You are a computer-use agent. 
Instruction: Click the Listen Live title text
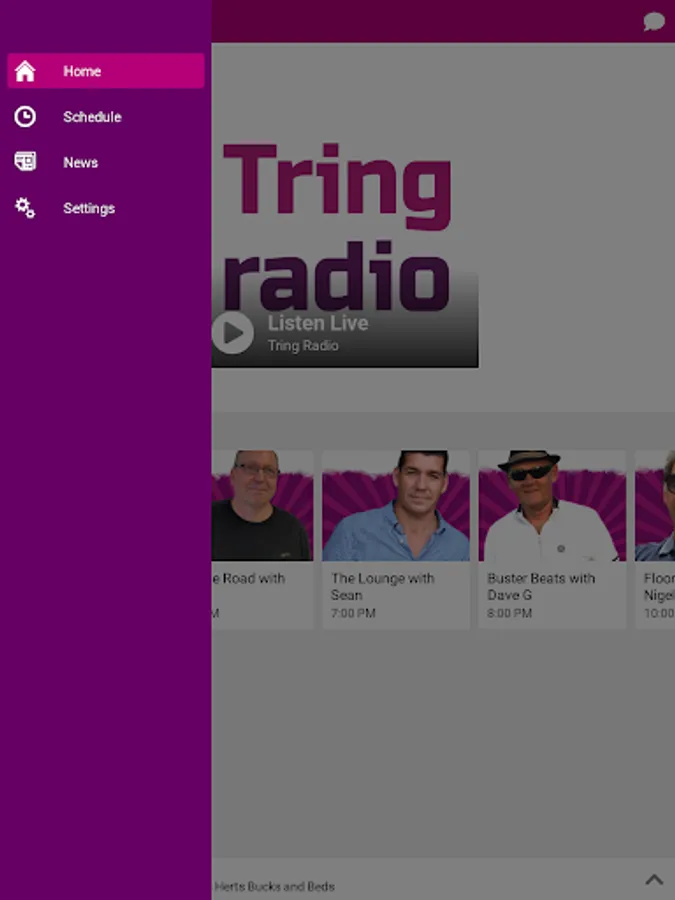pos(318,323)
